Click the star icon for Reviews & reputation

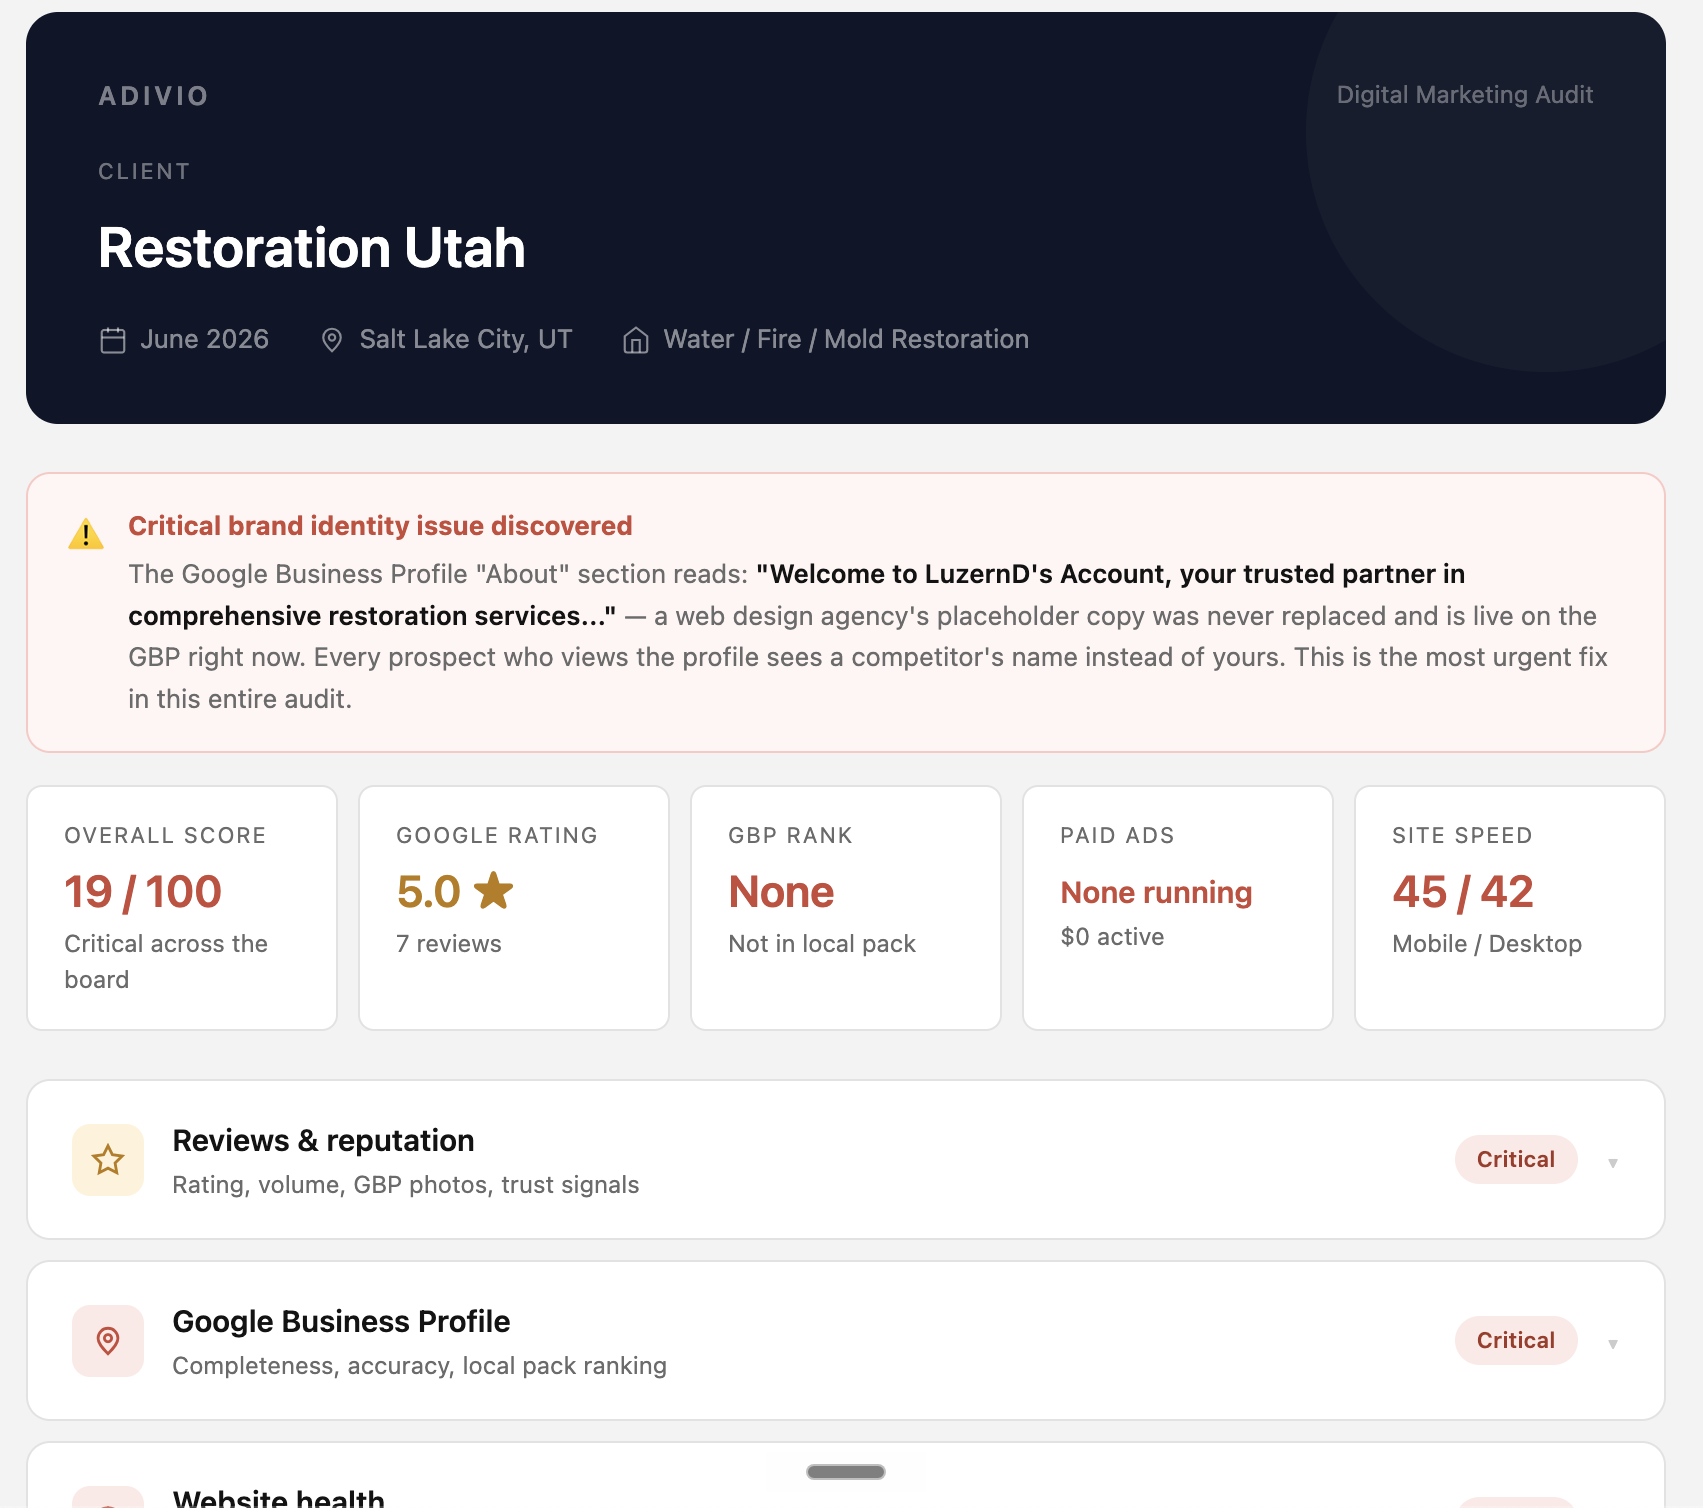[108, 1160]
